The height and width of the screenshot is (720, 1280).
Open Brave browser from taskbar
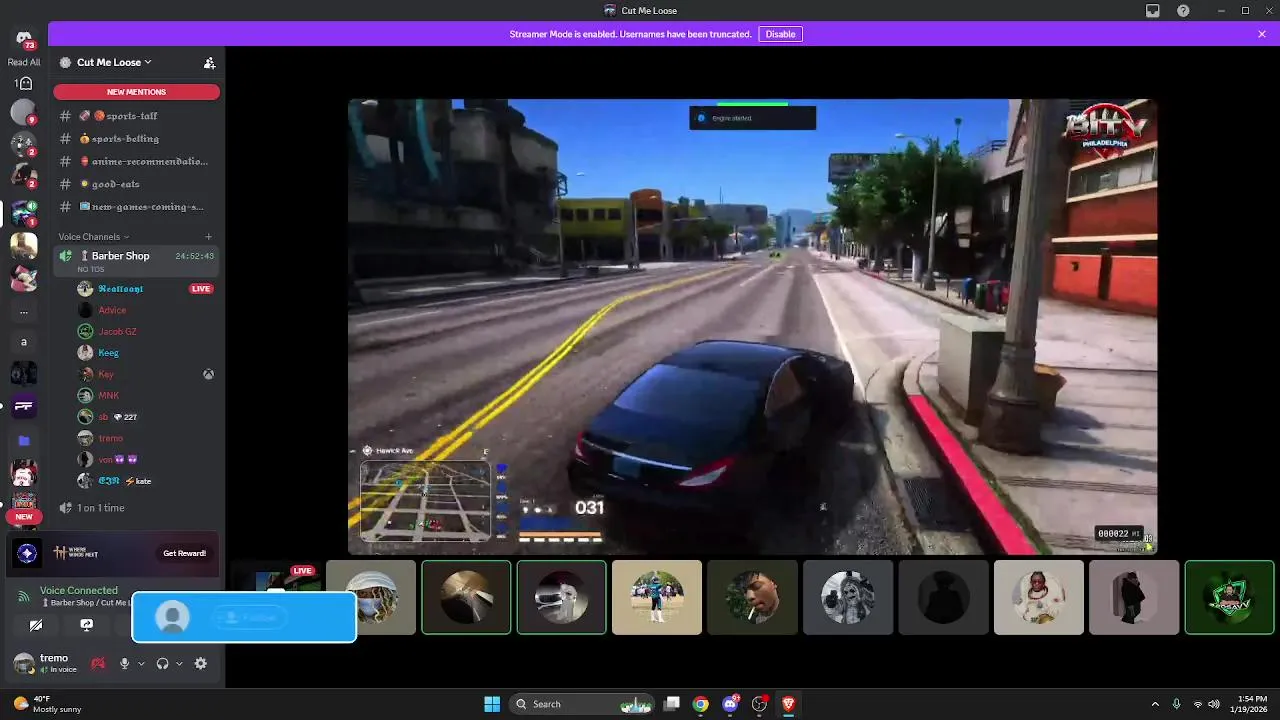tap(788, 704)
